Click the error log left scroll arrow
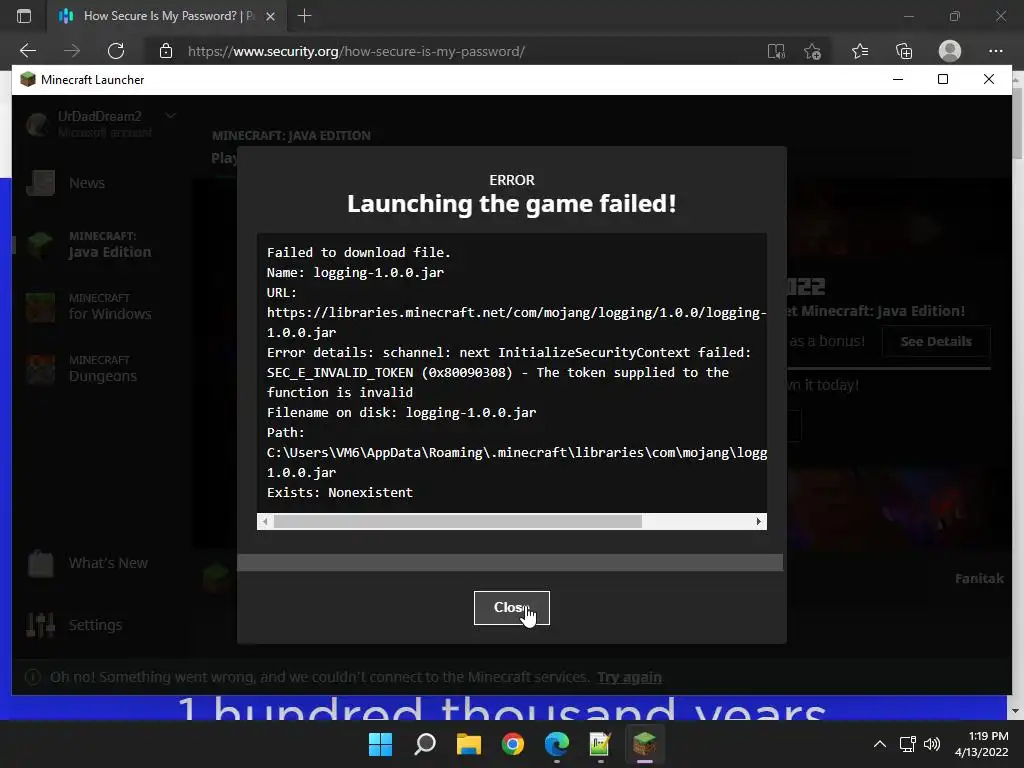The width and height of the screenshot is (1024, 768). pos(264,521)
